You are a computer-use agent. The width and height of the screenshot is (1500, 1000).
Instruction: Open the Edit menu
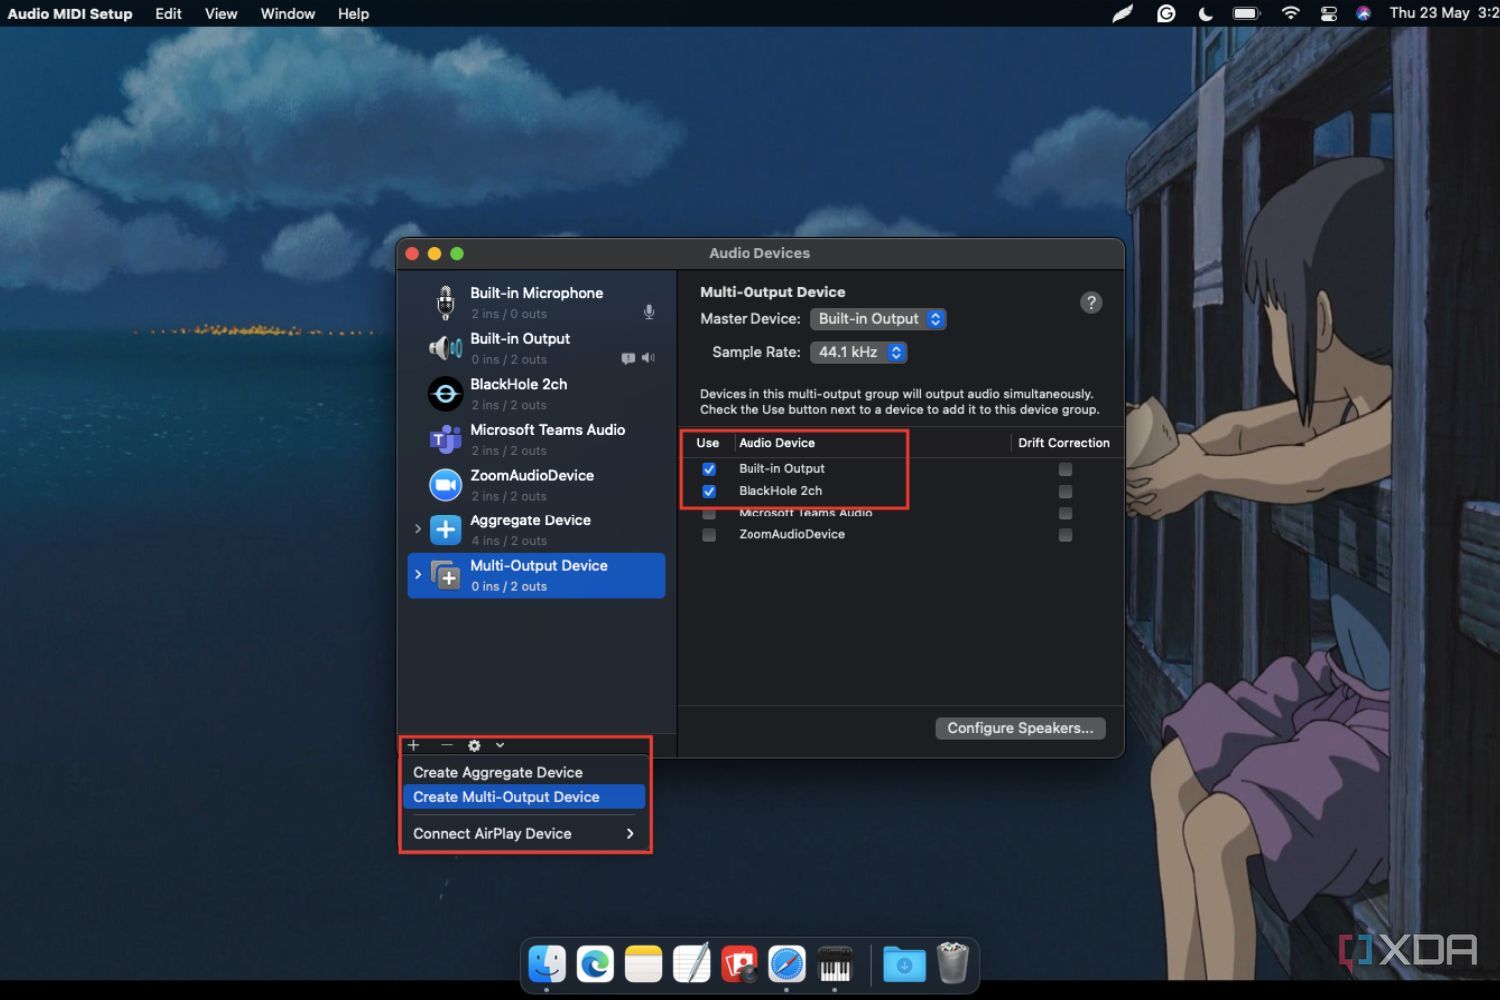pyautogui.click(x=168, y=13)
